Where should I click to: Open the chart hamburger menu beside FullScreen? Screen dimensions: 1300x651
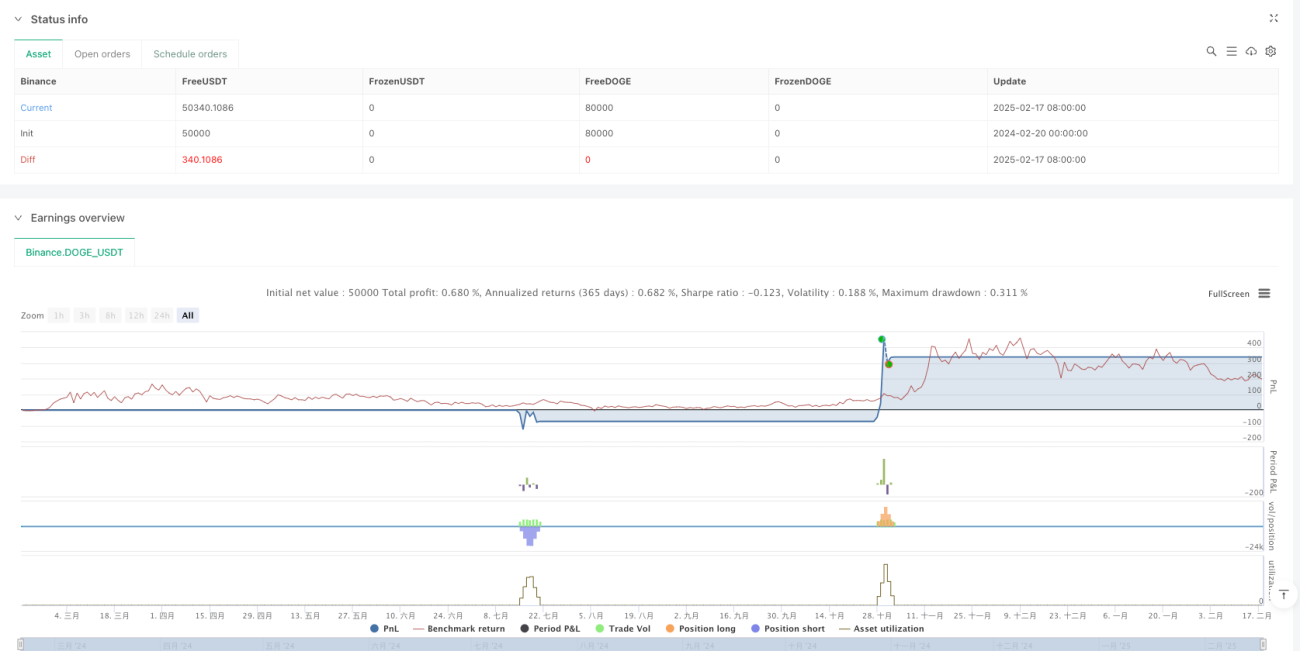click(1264, 293)
